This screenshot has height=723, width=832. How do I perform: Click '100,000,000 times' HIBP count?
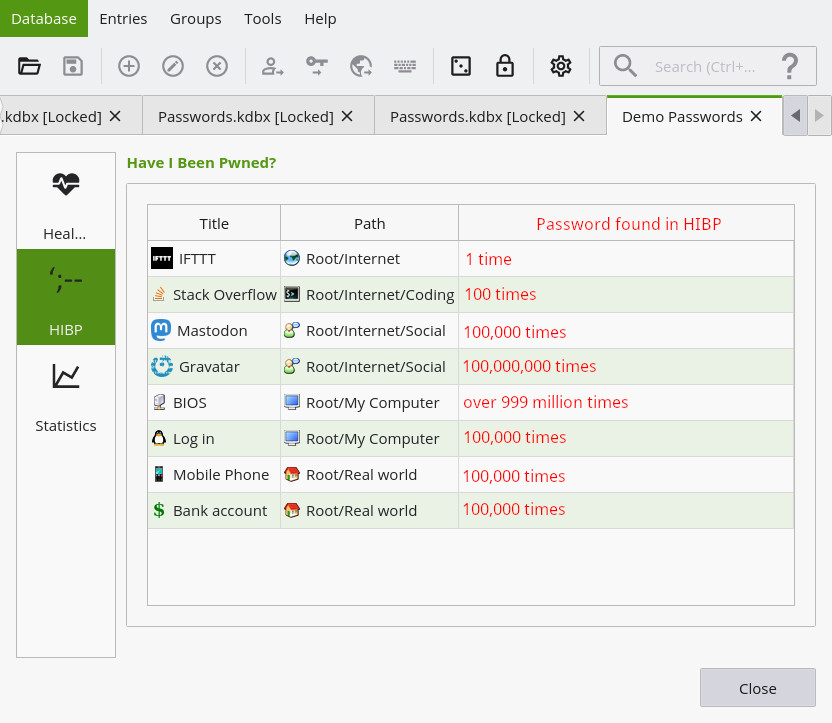point(530,366)
